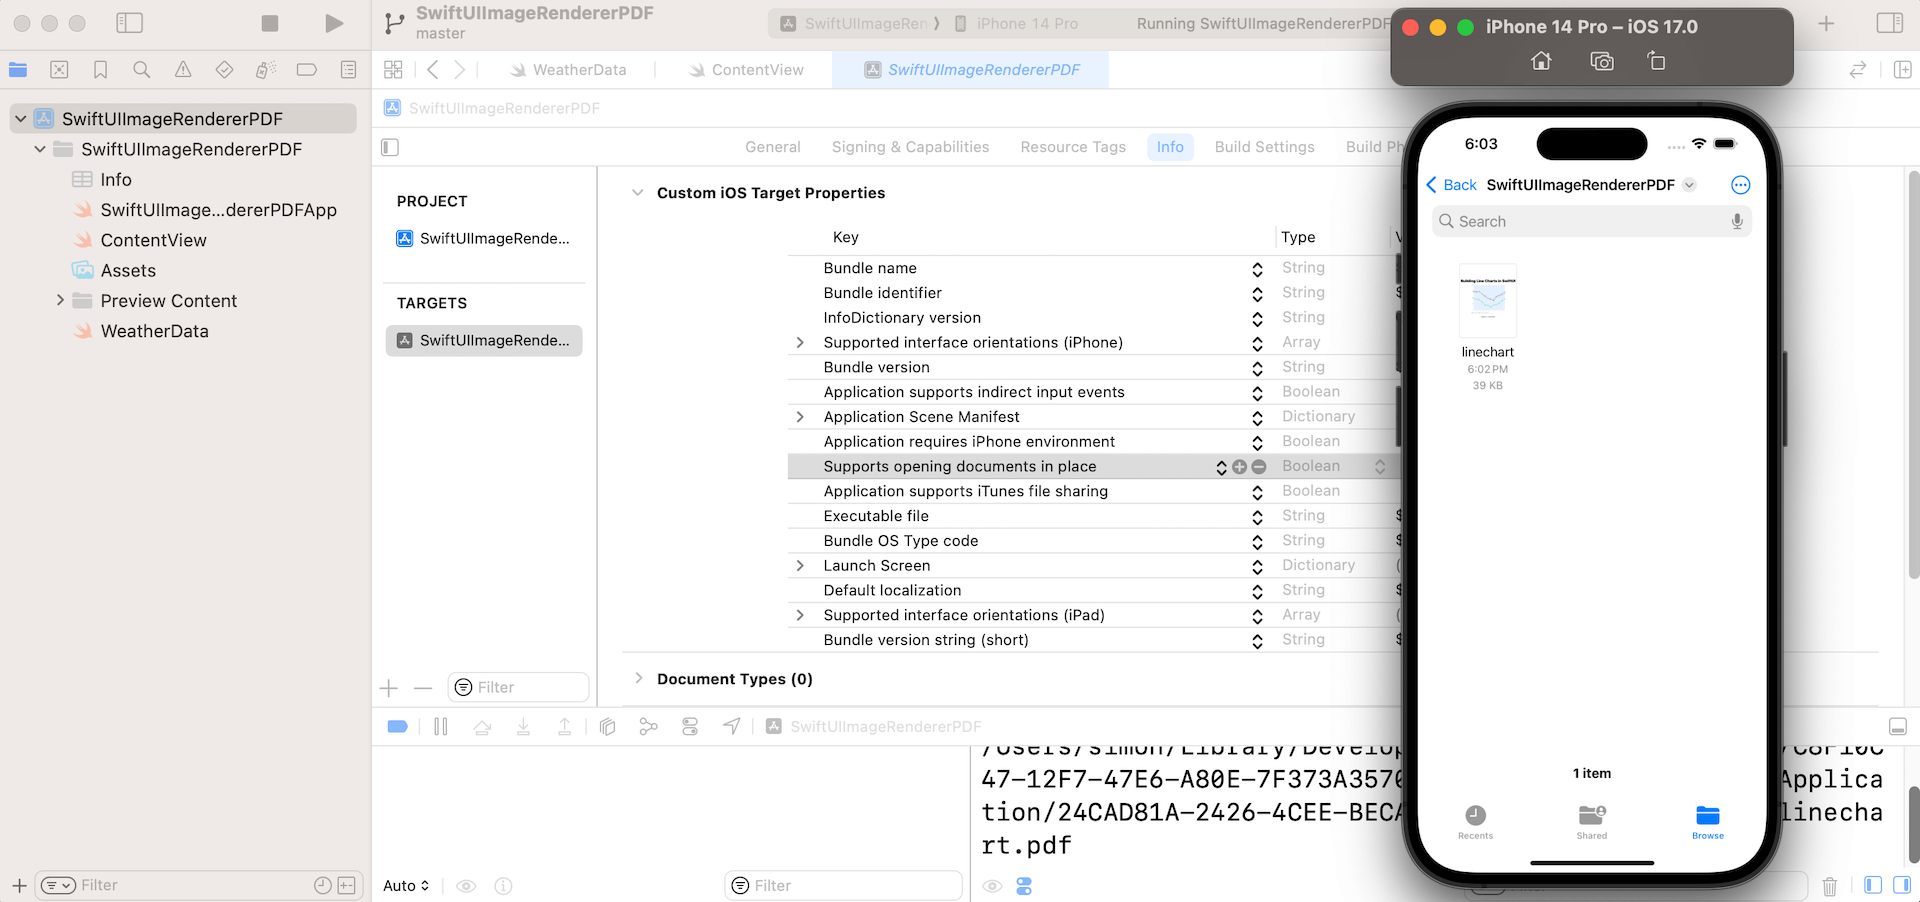
Task: Open the Report navigator icon
Action: (x=348, y=70)
